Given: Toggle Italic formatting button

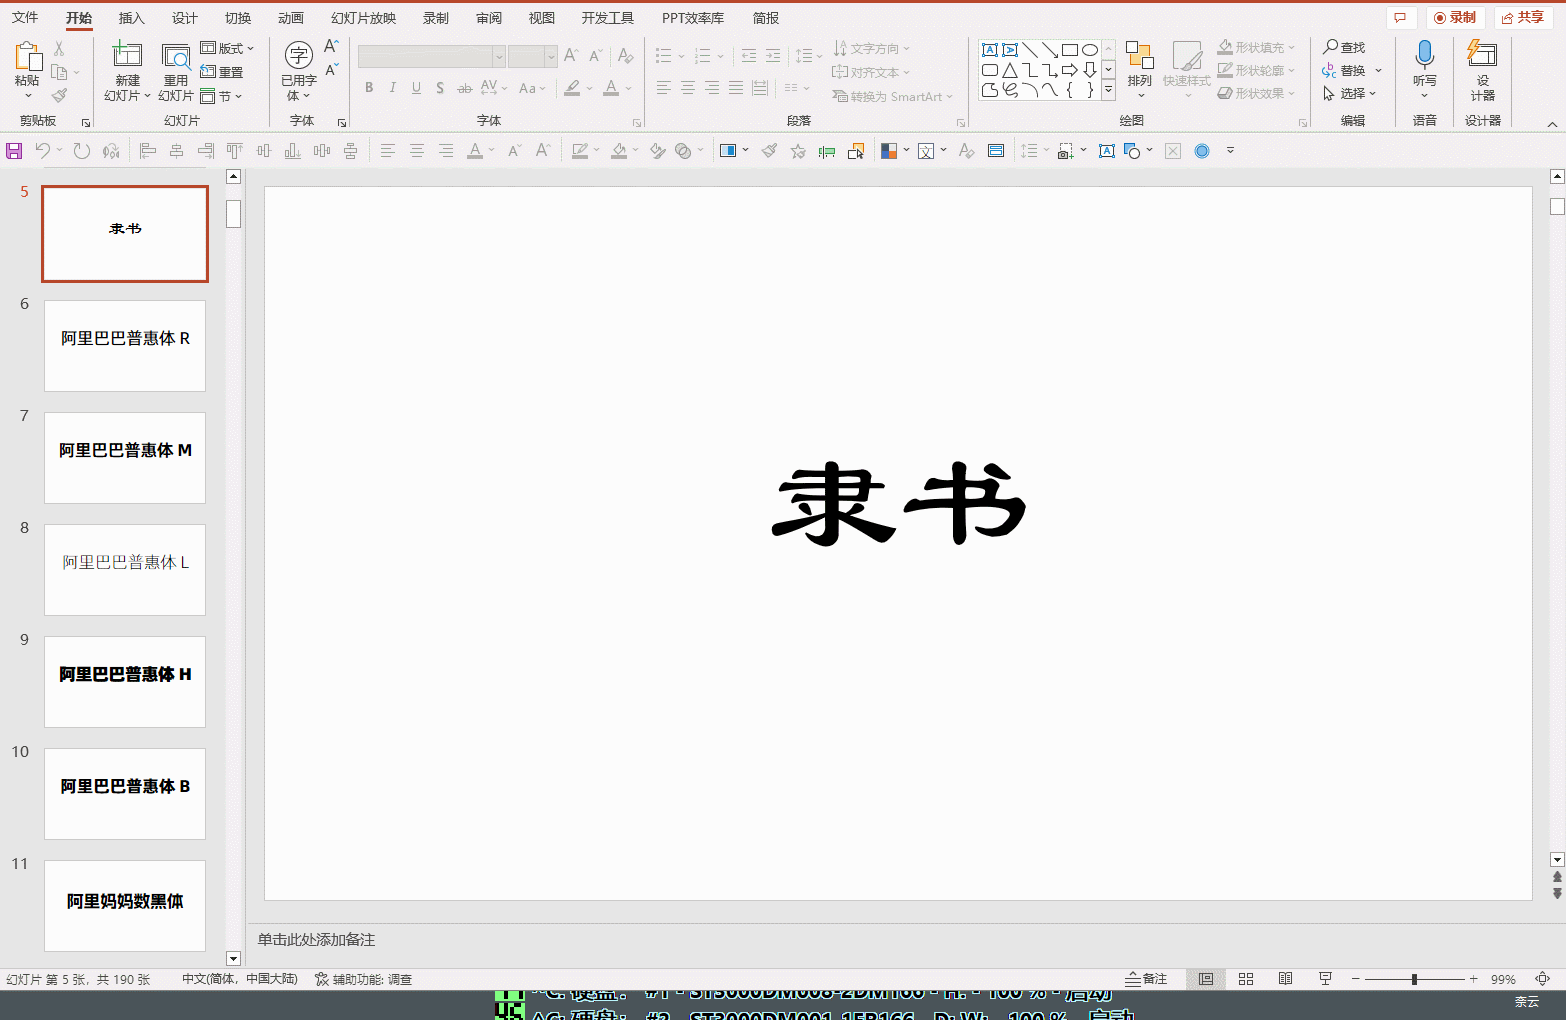Looking at the screenshot, I should click(393, 88).
